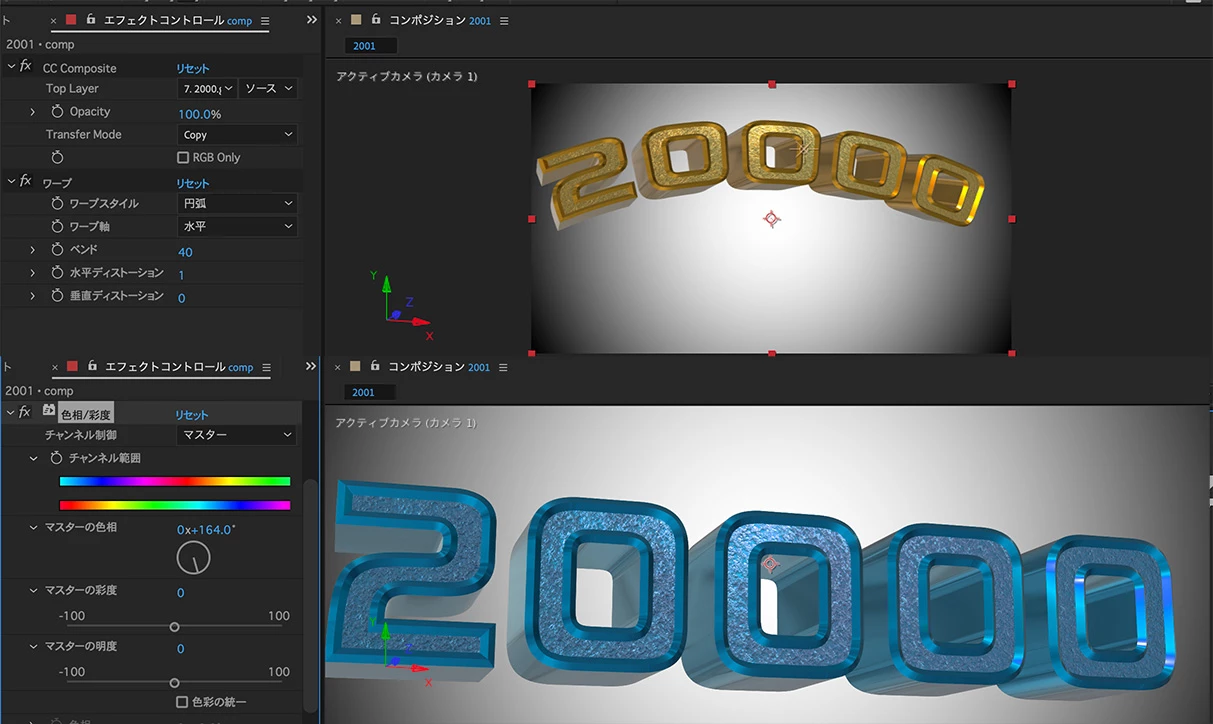Open the チャンネル制御 マスター dropdown
Screen dimensions: 1213x724
tap(238, 435)
